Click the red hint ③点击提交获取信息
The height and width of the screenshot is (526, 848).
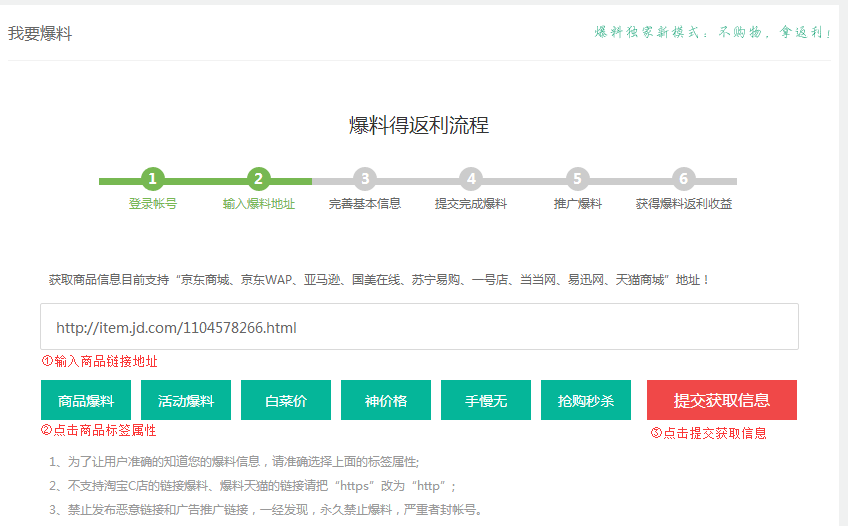point(708,433)
